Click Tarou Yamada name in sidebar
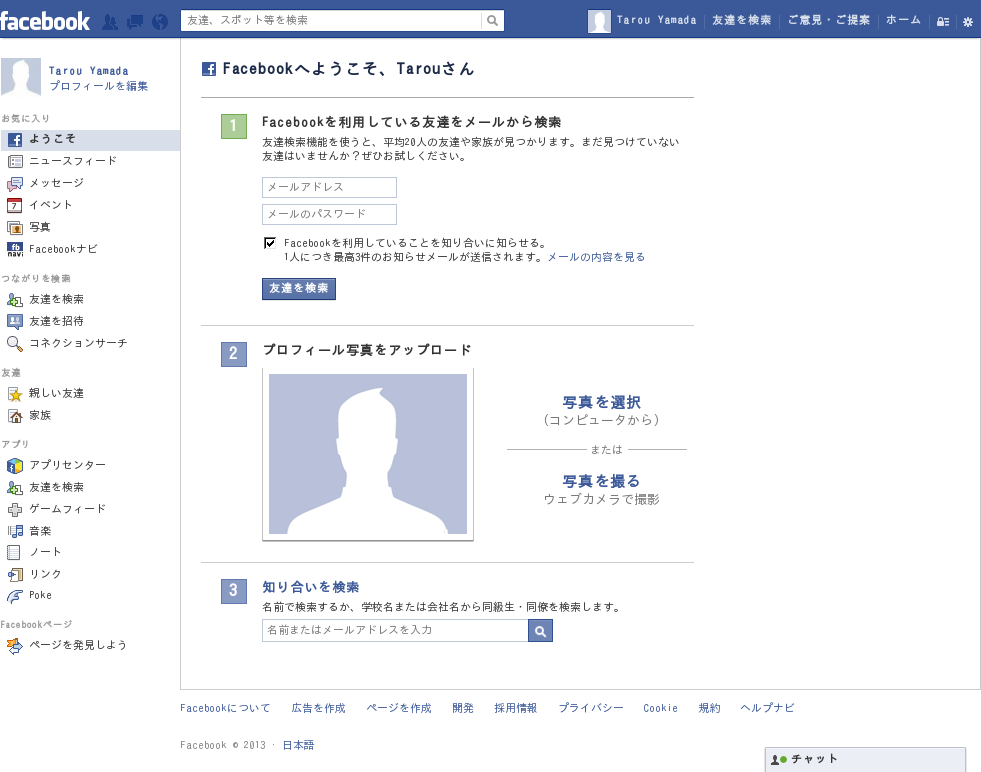Screen dimensions: 981x772 click(89, 71)
